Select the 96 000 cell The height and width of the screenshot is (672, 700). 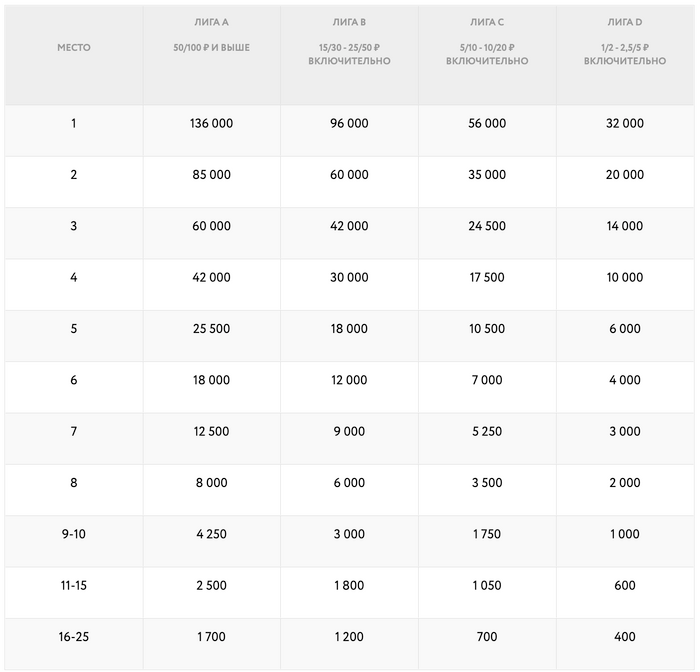(x=349, y=124)
